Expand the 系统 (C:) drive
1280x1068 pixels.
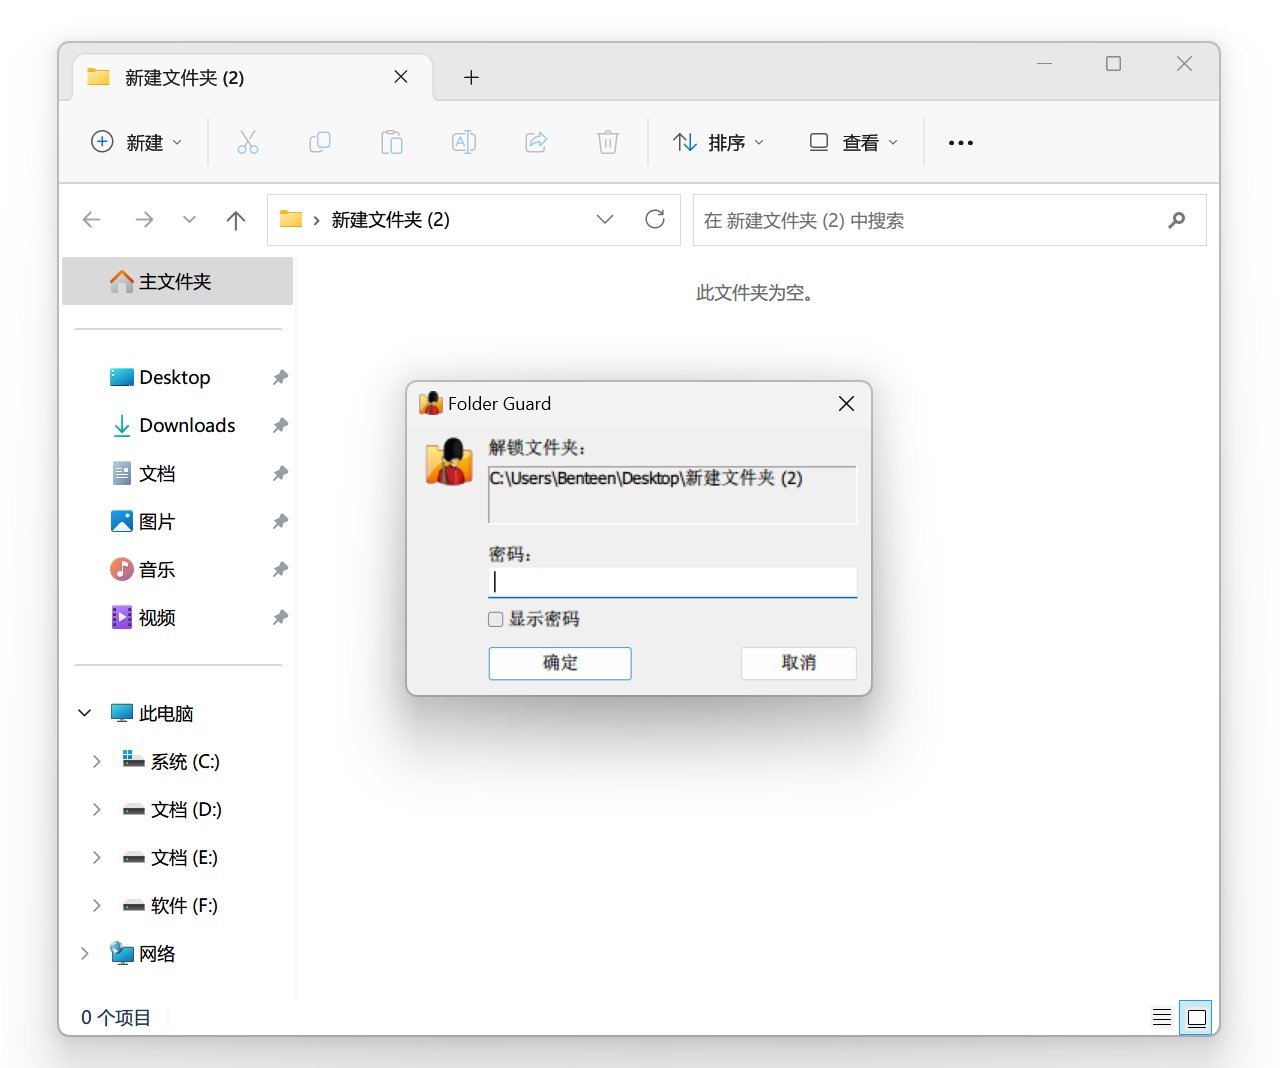pyautogui.click(x=97, y=761)
